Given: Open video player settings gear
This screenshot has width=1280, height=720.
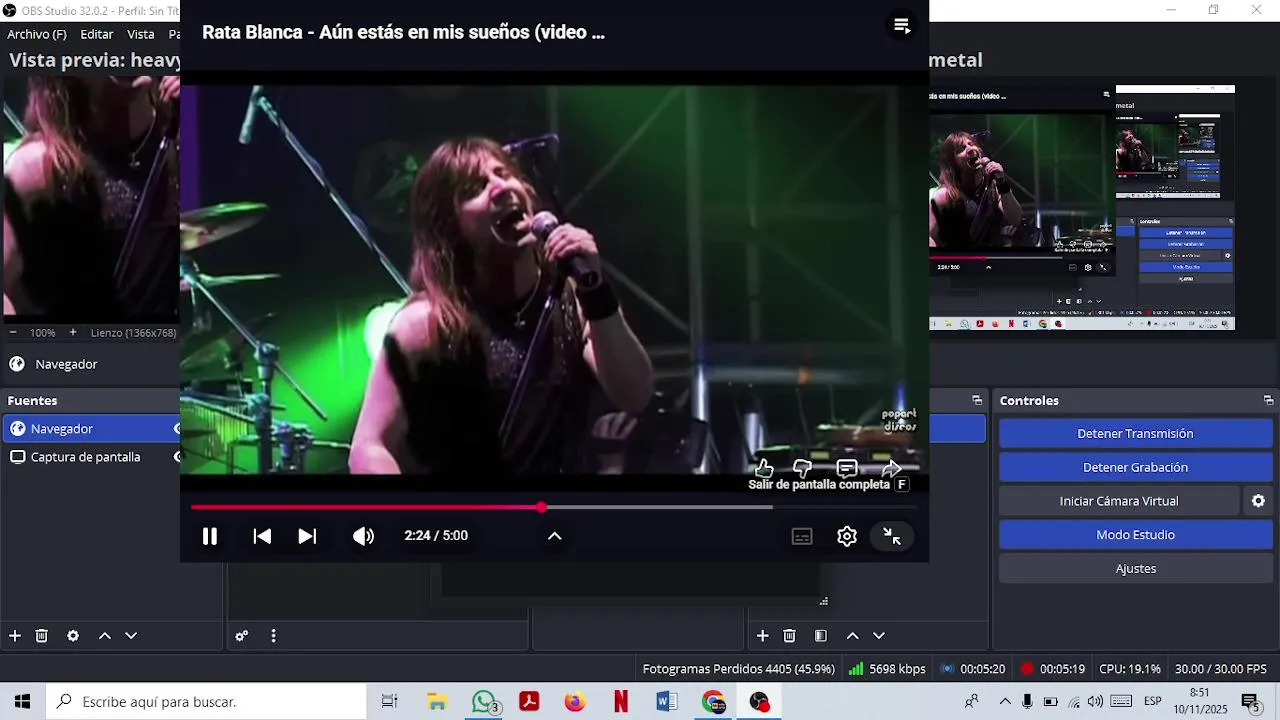Looking at the screenshot, I should click(x=847, y=536).
